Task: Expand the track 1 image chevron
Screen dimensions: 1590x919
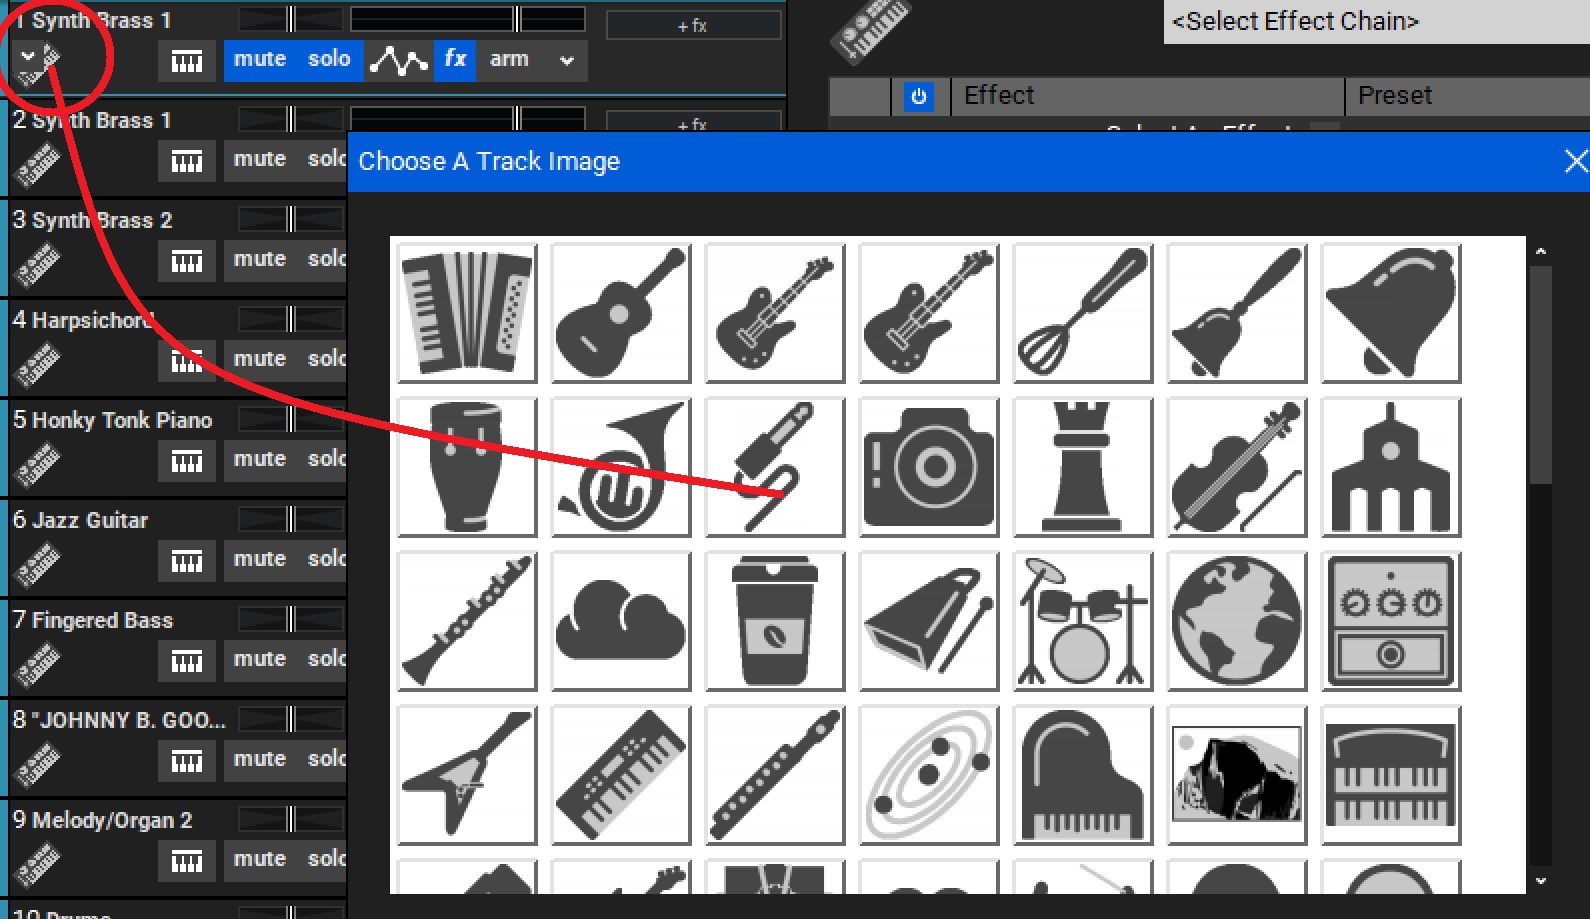Action: tap(27, 58)
